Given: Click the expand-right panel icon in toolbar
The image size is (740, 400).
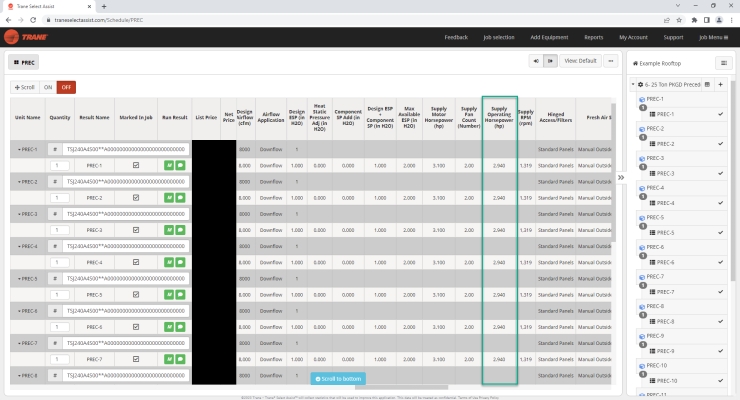Looking at the screenshot, I should 550,61.
